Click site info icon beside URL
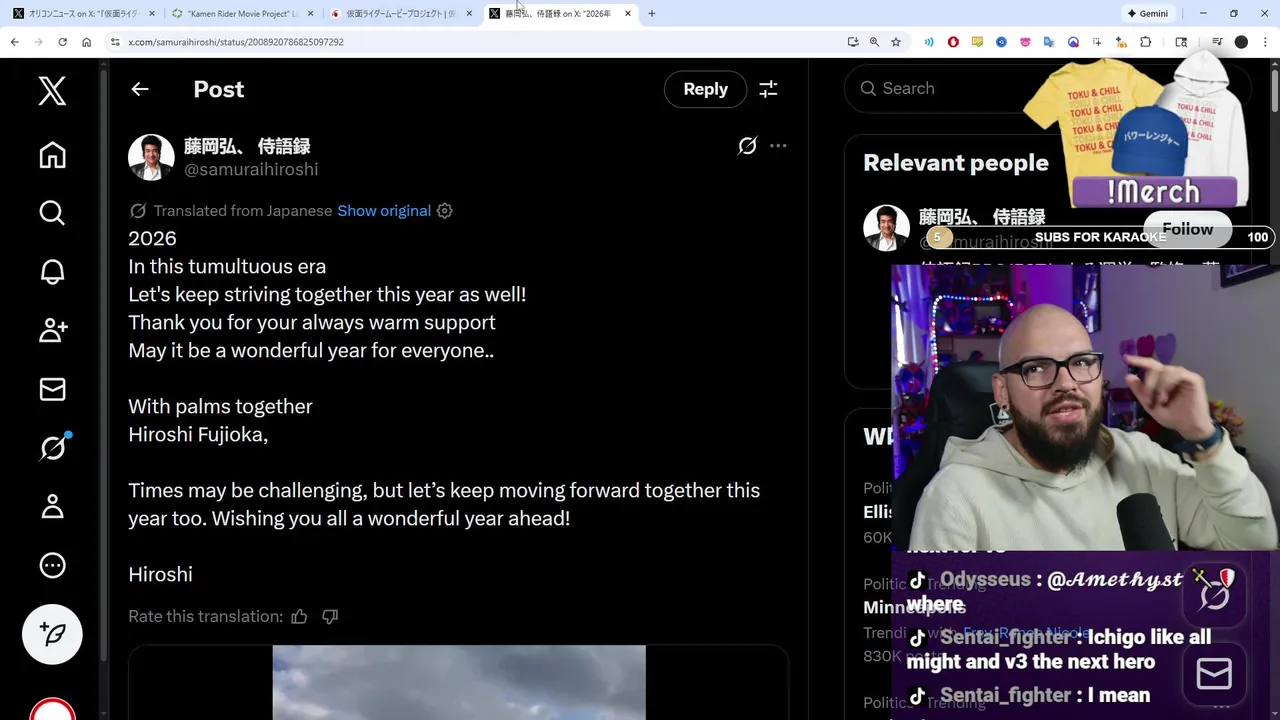 pyautogui.click(x=115, y=42)
